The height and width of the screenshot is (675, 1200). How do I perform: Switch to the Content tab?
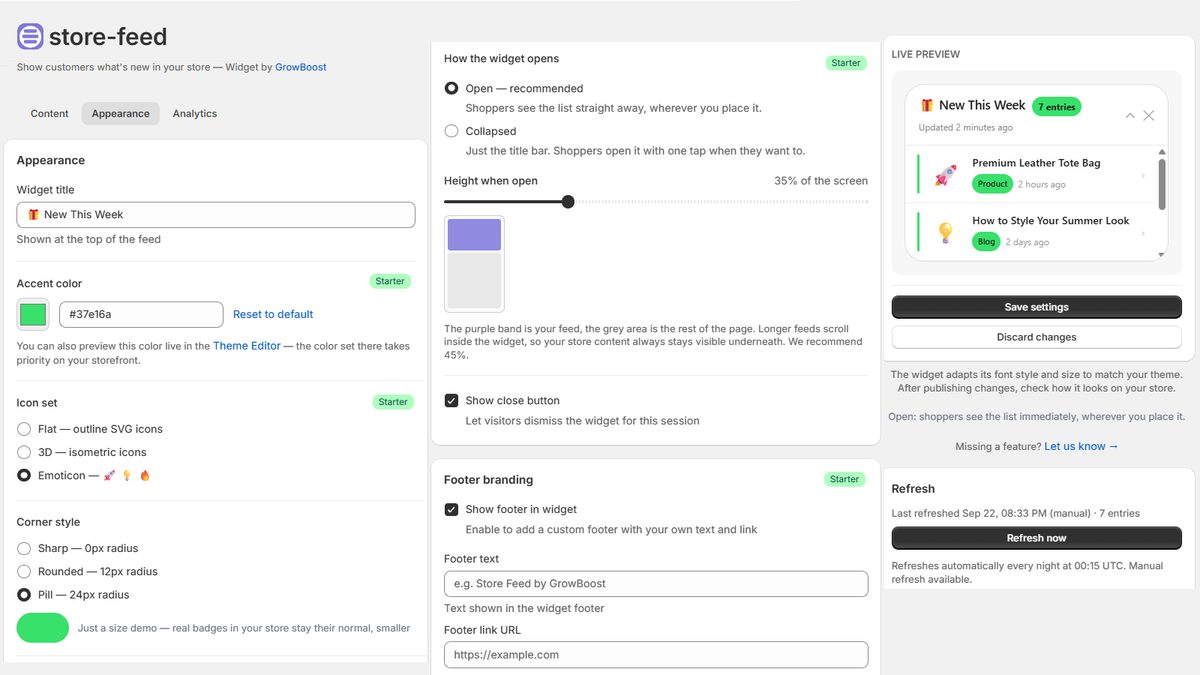click(x=50, y=113)
